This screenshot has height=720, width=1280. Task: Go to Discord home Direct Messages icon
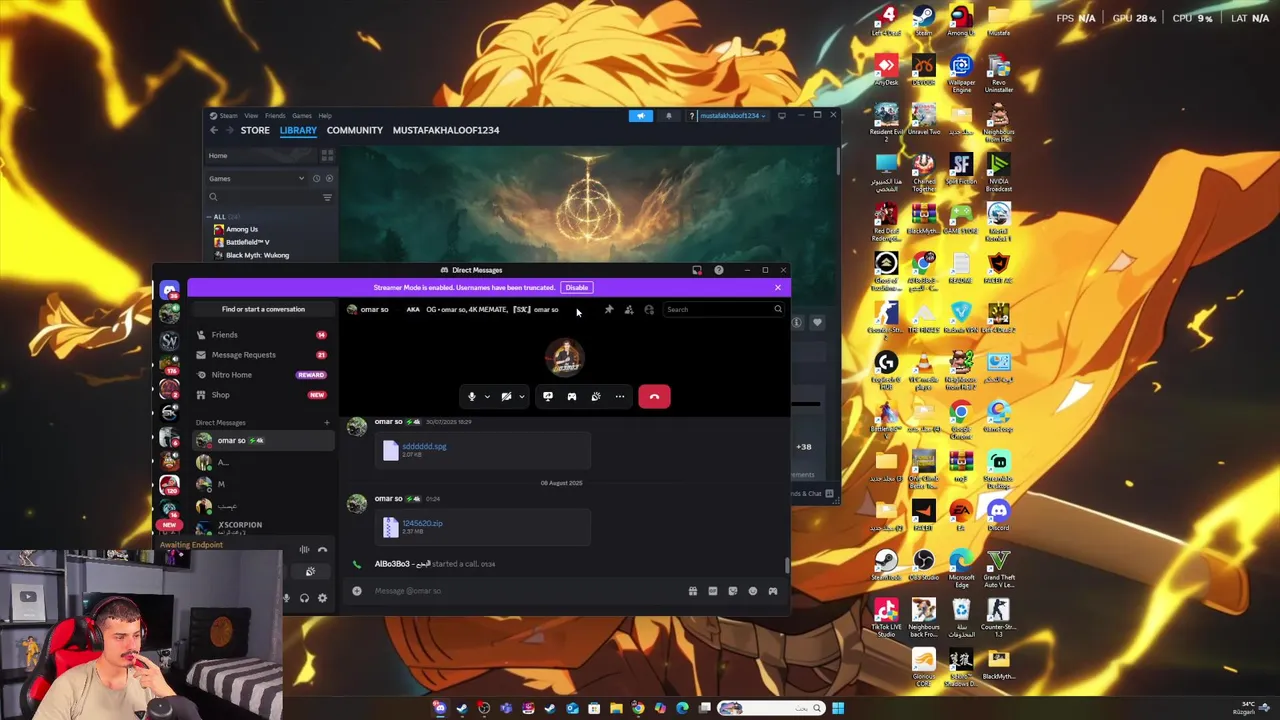point(169,289)
